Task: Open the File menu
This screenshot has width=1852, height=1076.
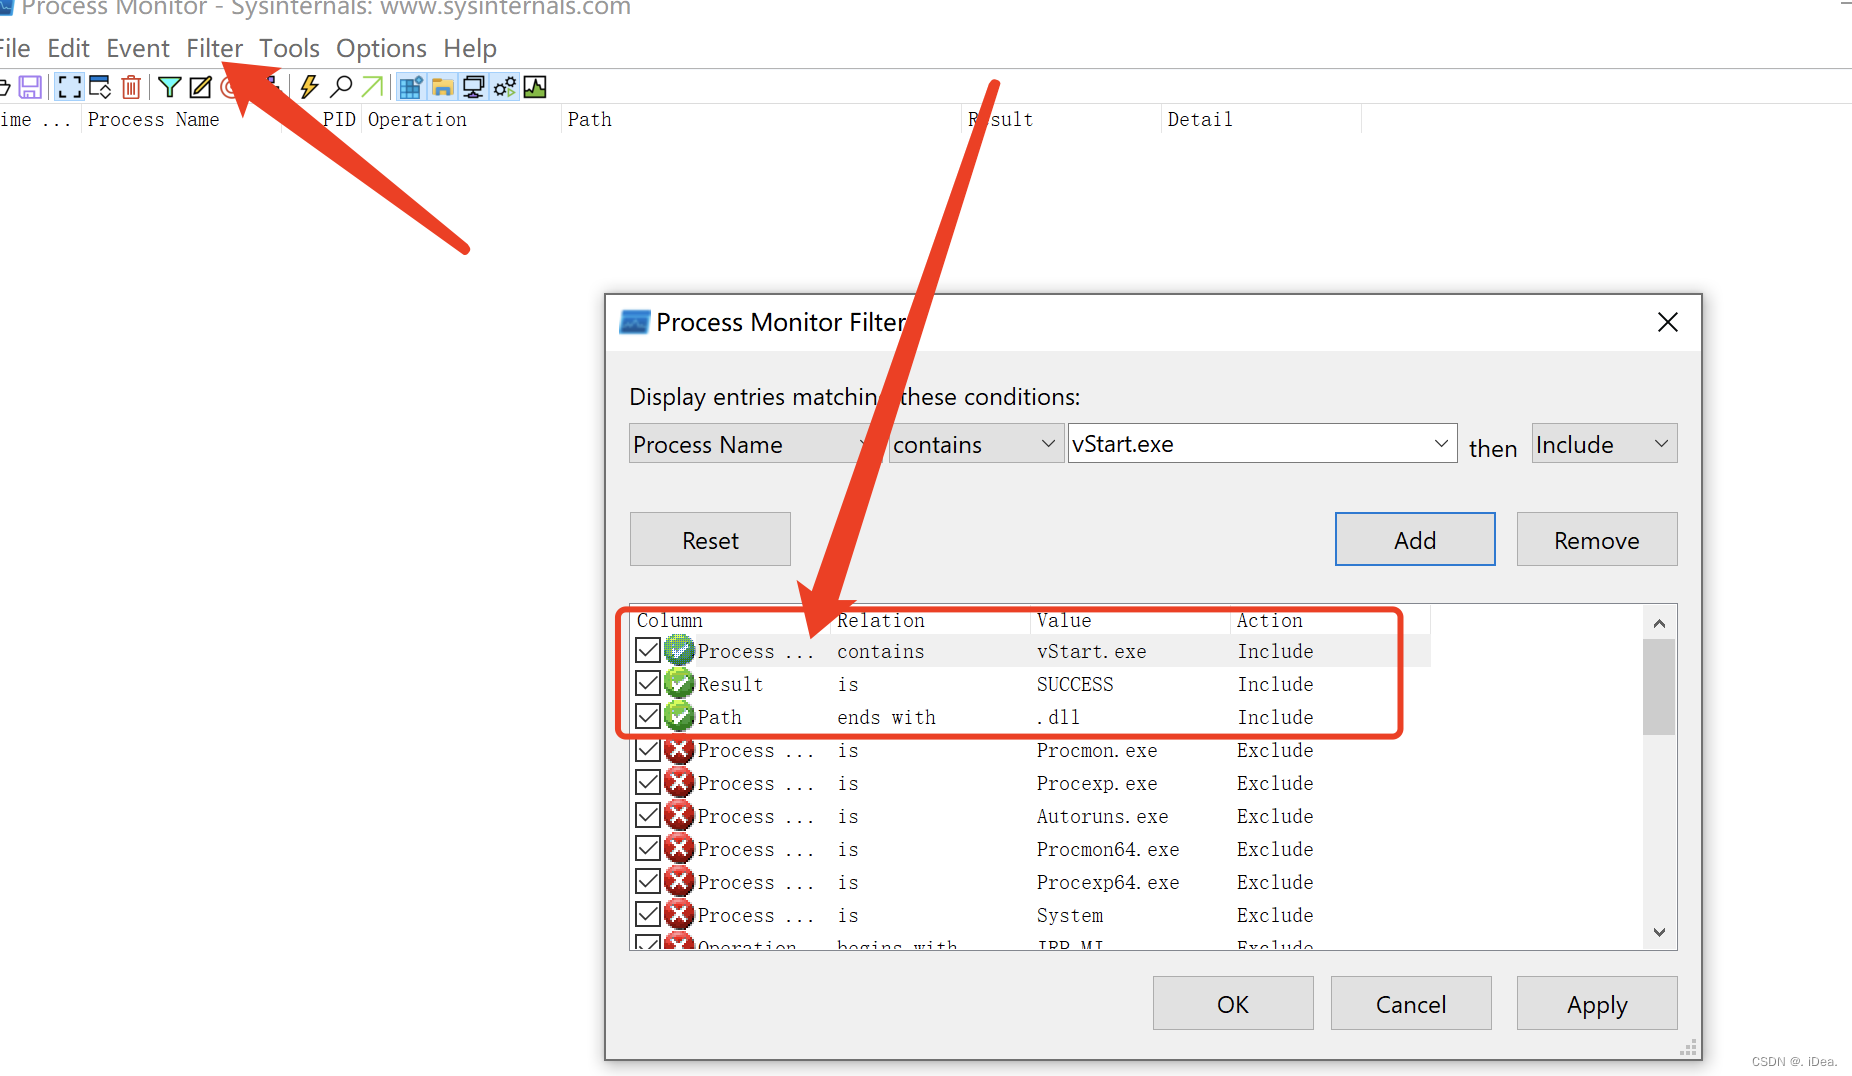Action: click(14, 48)
